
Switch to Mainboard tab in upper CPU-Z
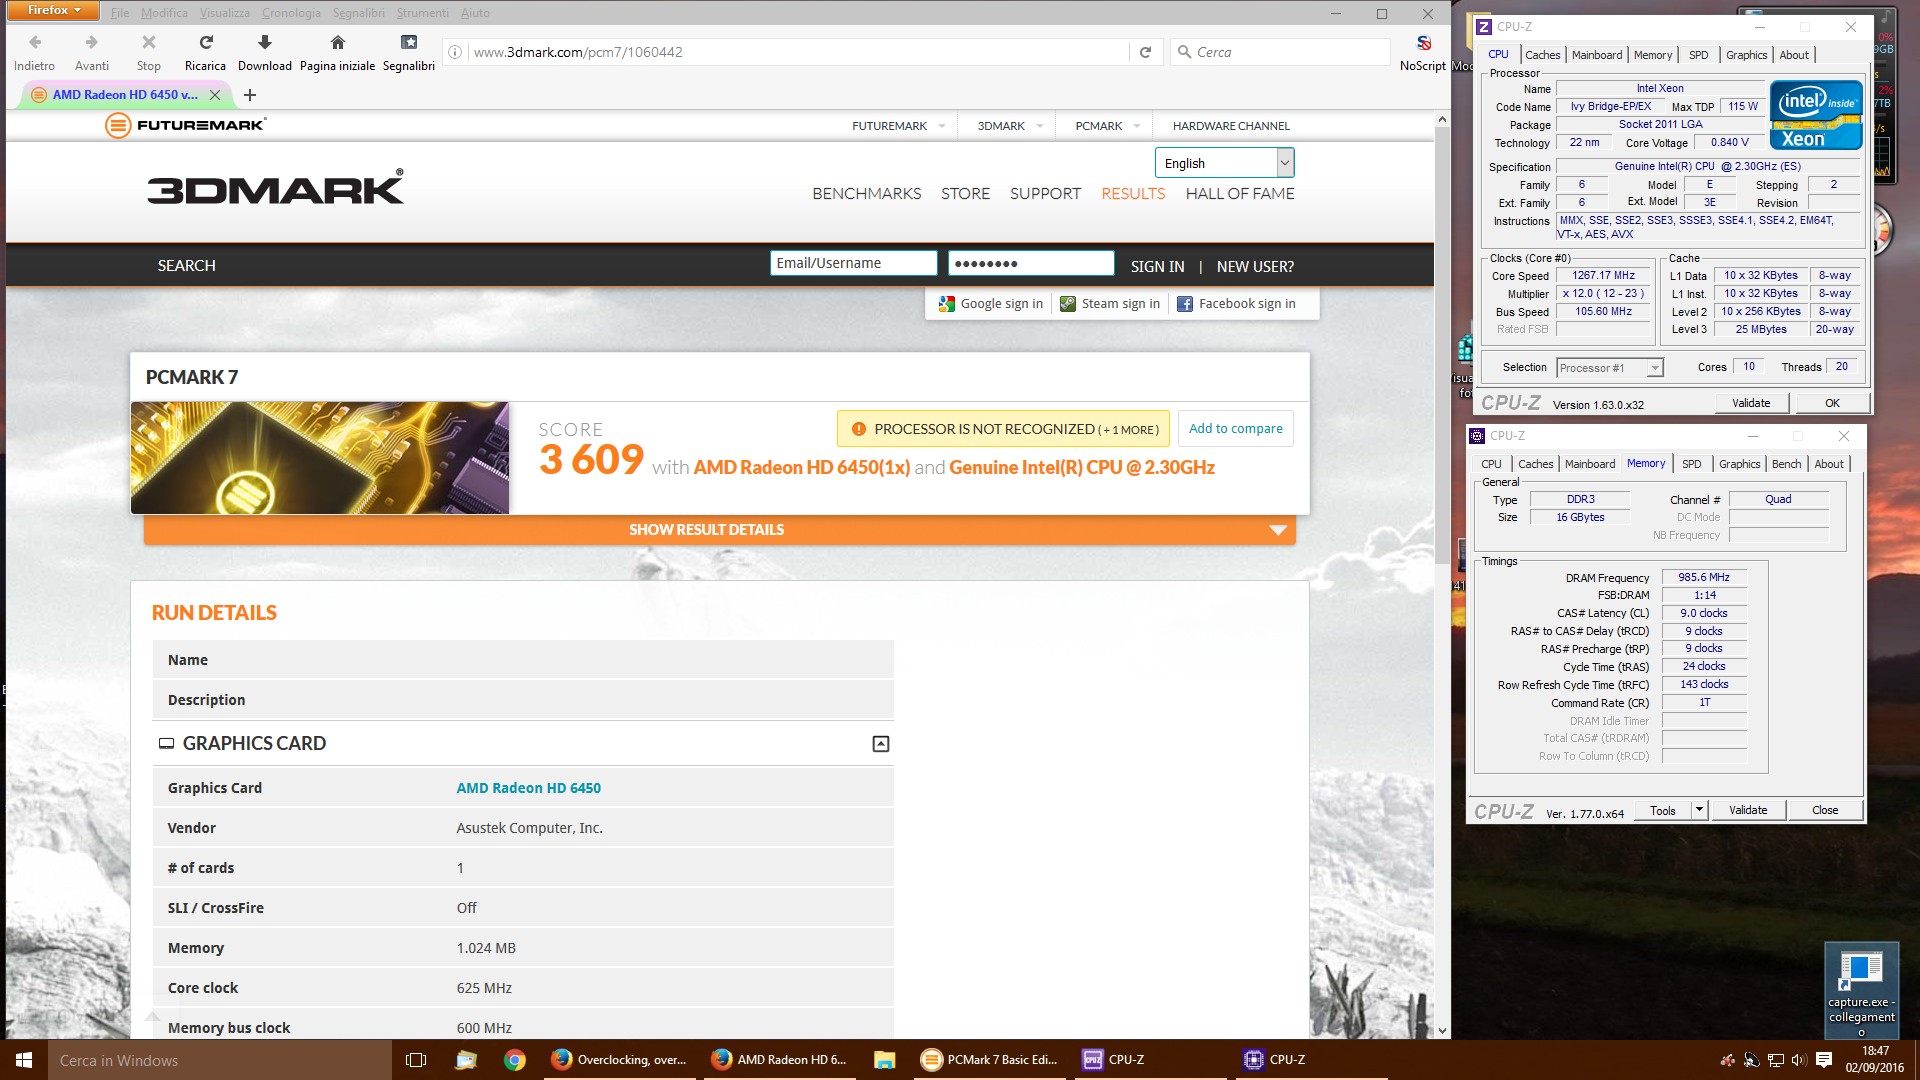coord(1597,55)
